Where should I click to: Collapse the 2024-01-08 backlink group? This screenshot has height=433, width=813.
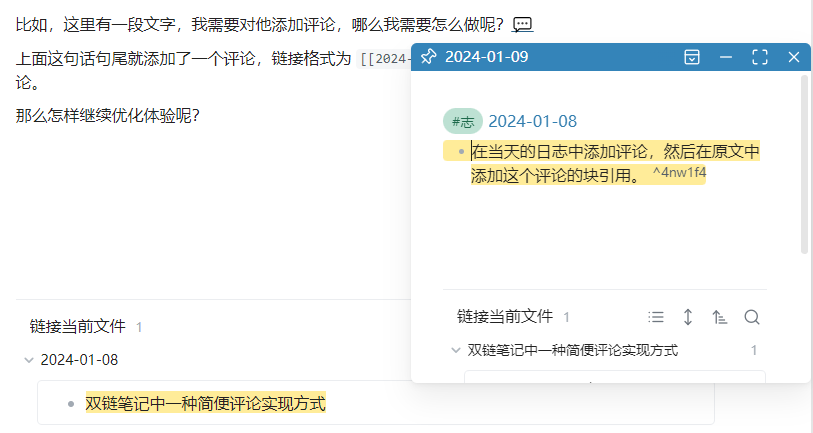[28, 360]
